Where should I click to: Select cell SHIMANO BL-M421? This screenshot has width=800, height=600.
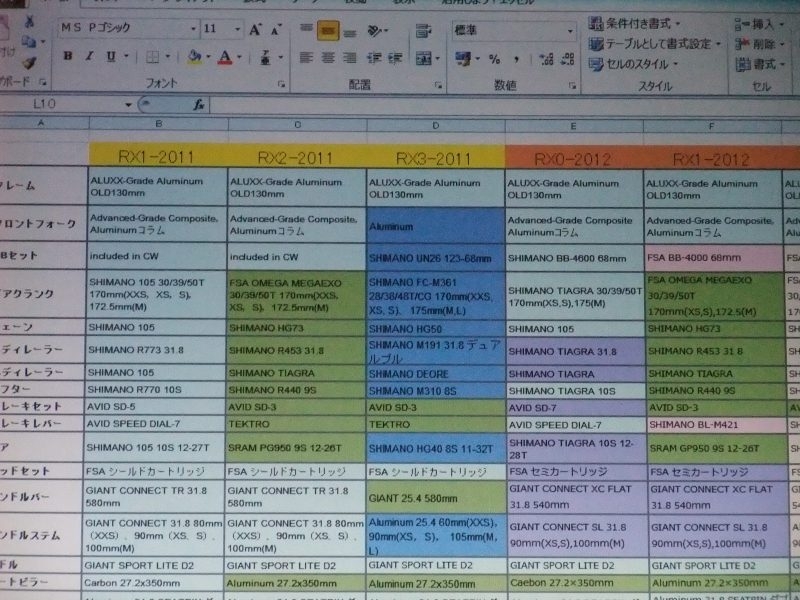point(715,424)
